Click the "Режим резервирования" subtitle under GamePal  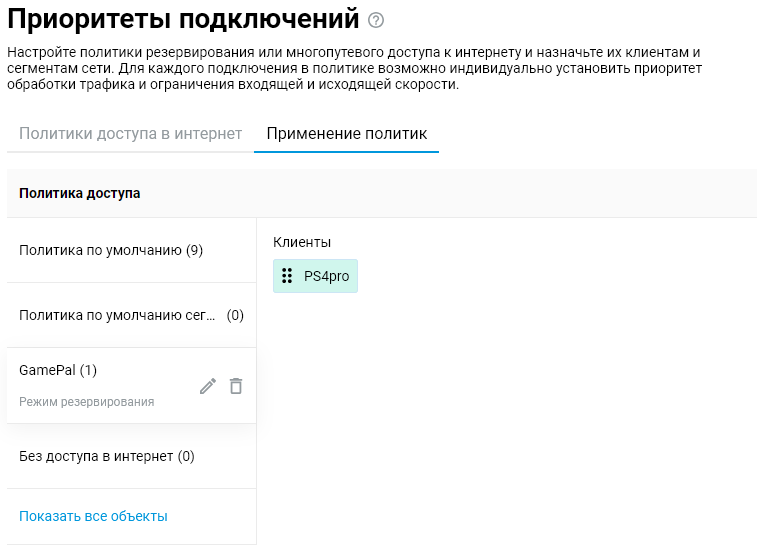[87, 402]
